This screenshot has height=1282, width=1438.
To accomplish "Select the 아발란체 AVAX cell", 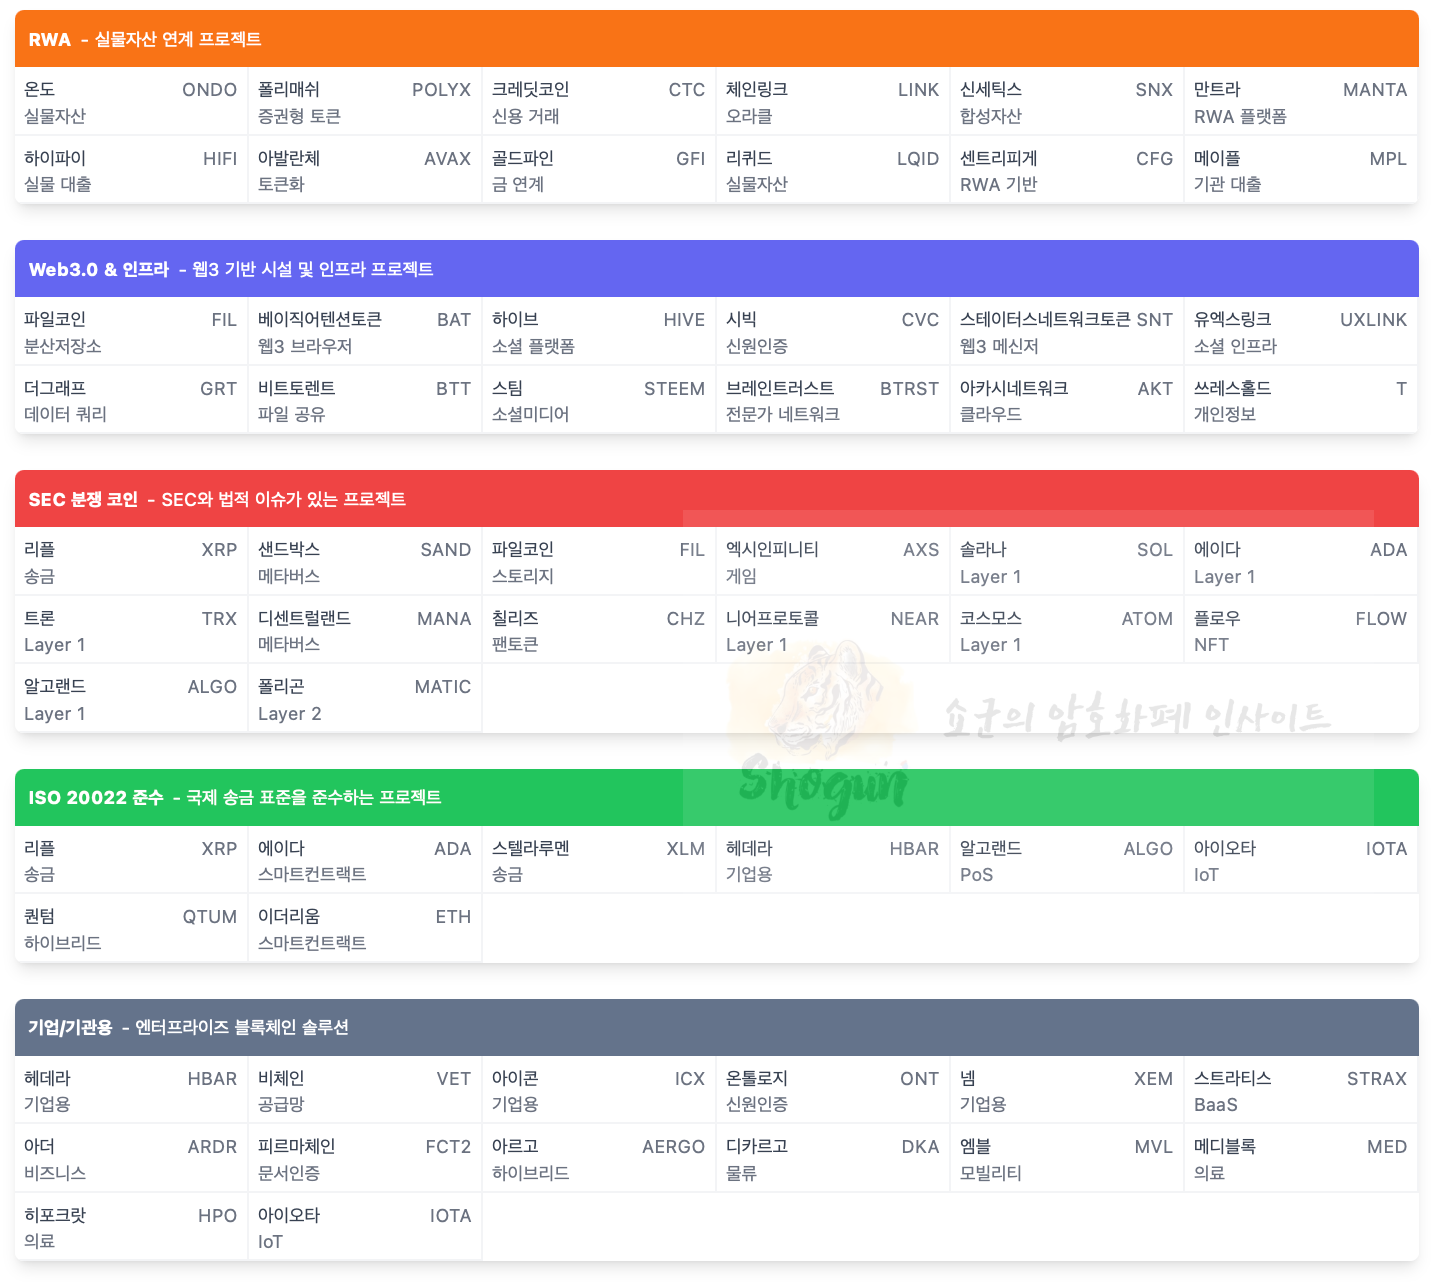I will (365, 170).
